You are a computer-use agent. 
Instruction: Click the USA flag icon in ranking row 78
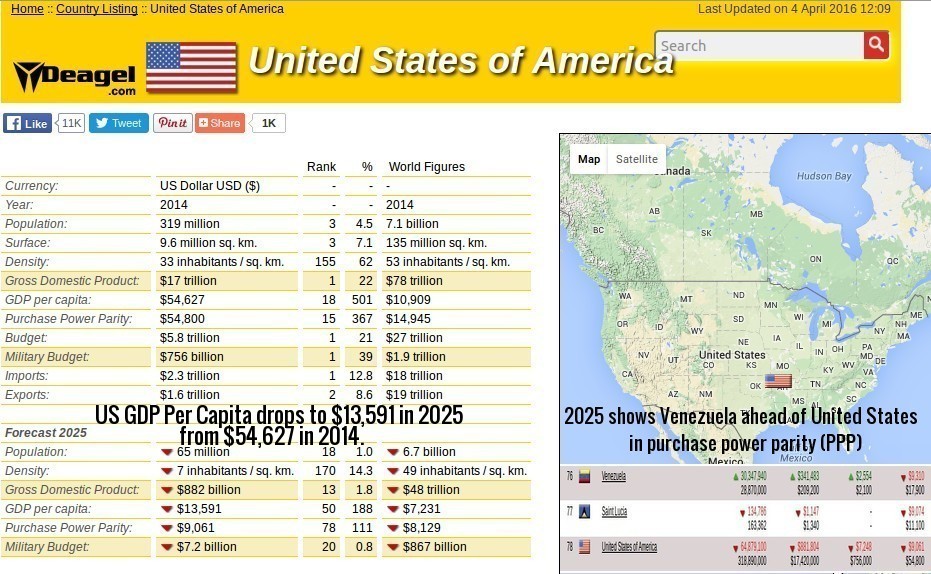tap(584, 547)
